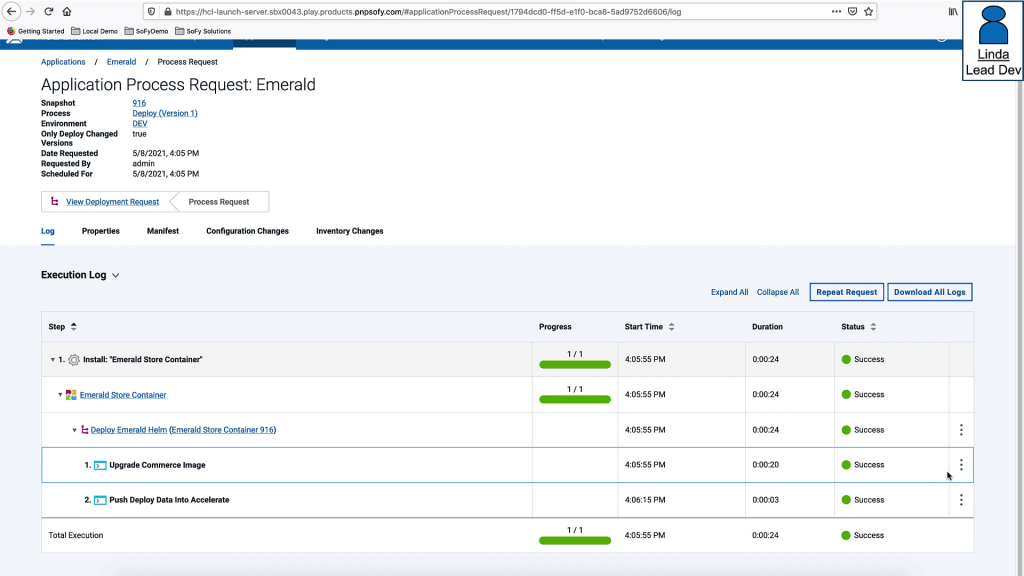Click the process icon beside View Deployment Request
The image size is (1024, 576).
(54, 202)
